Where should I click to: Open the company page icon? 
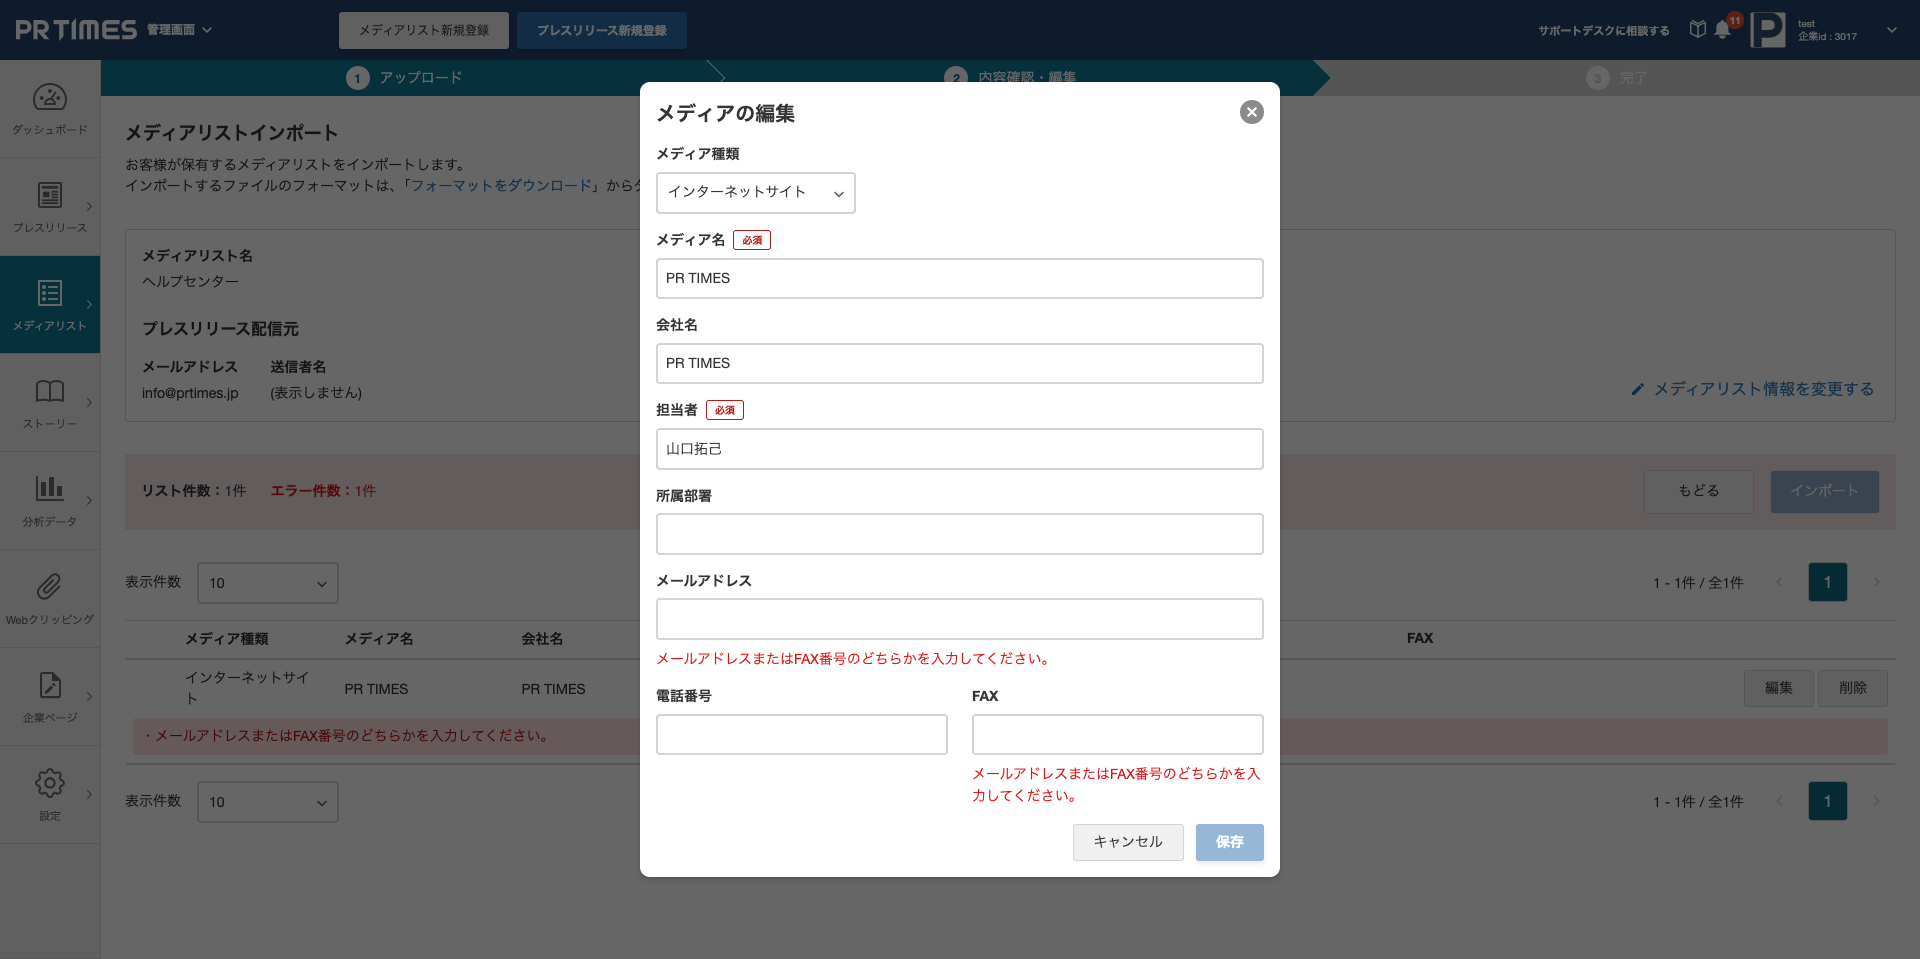coord(50,685)
